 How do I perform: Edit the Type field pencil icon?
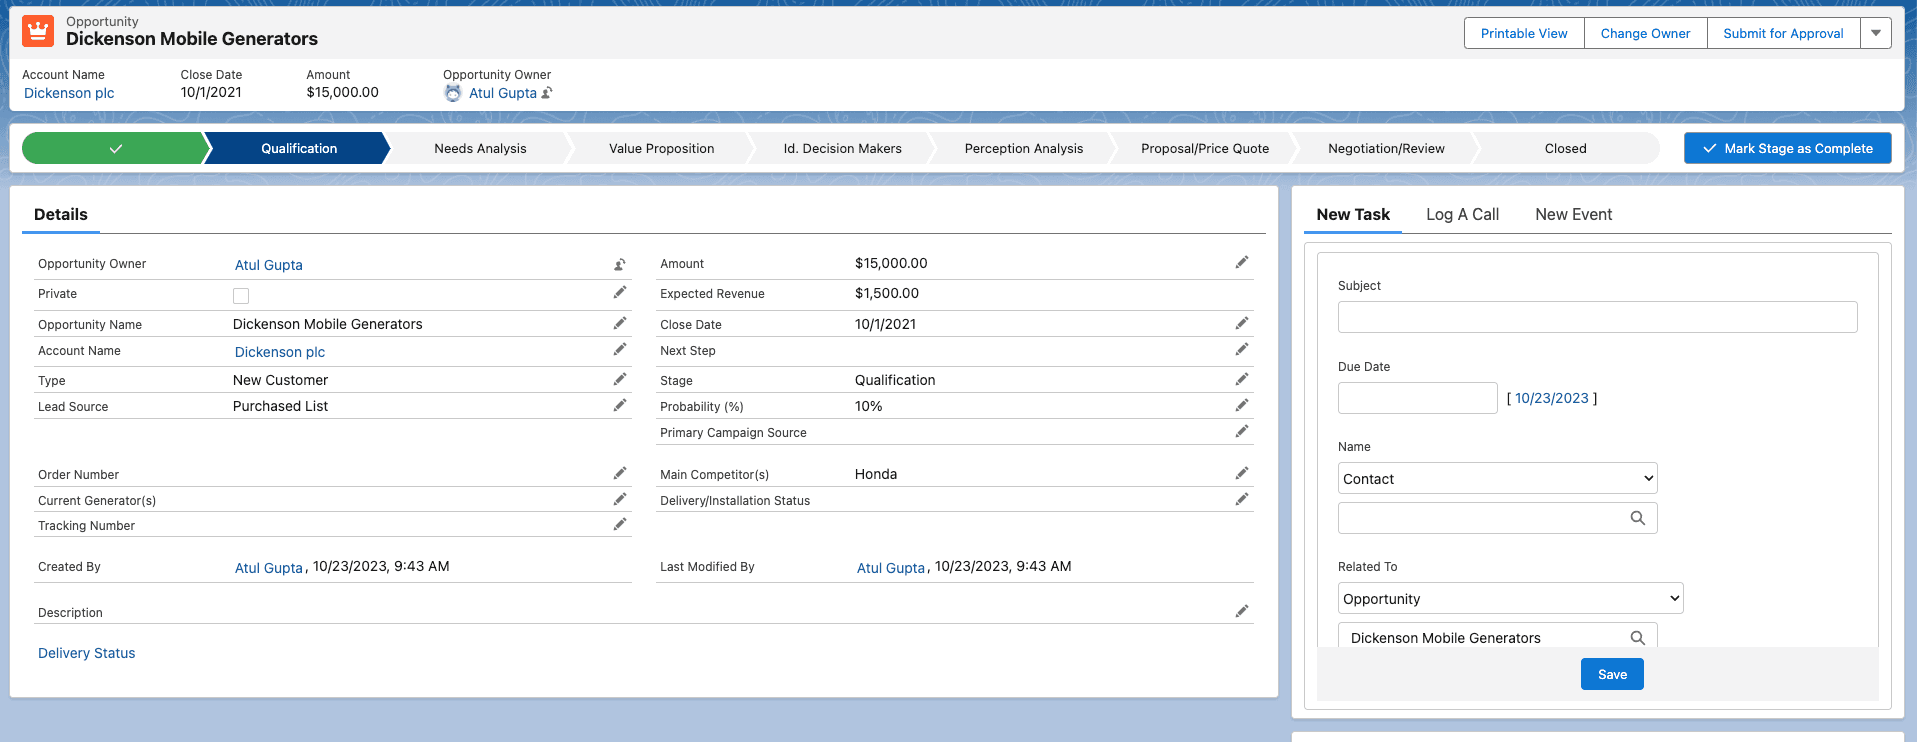620,379
